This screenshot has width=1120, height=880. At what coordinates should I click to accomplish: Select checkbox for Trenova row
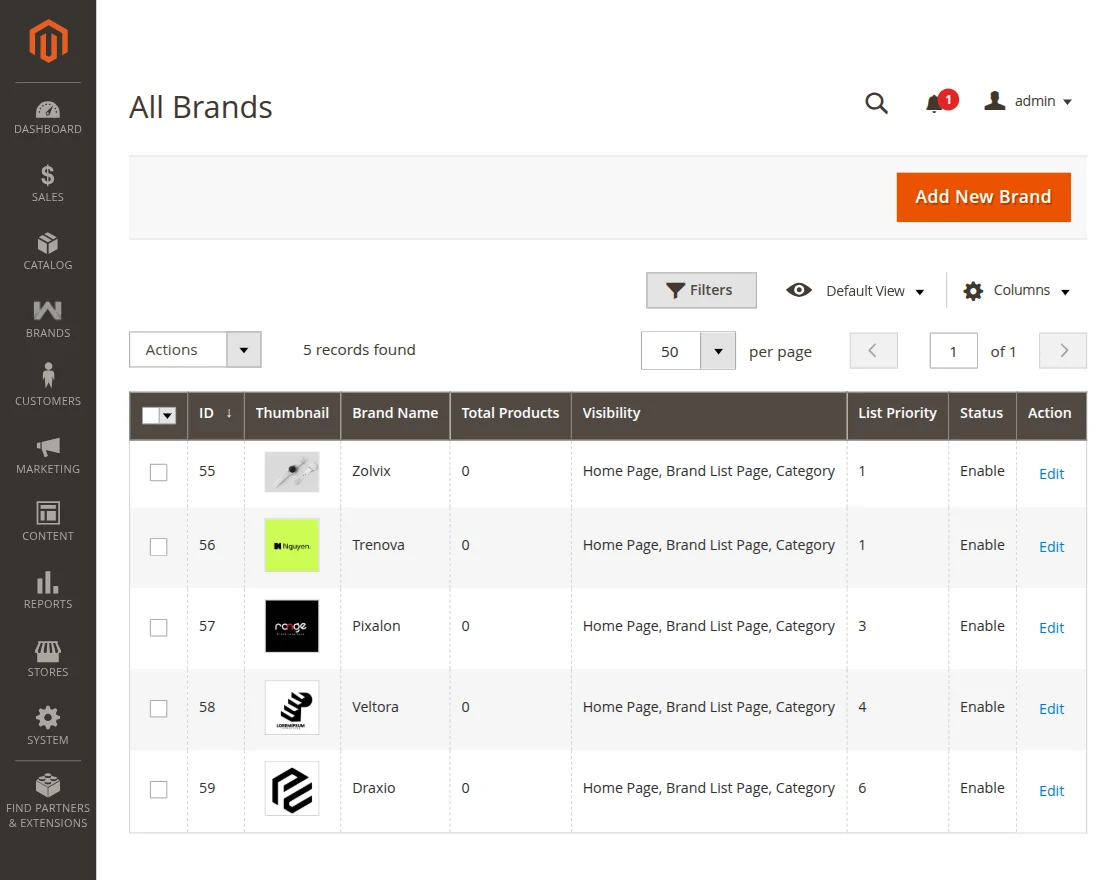point(159,546)
